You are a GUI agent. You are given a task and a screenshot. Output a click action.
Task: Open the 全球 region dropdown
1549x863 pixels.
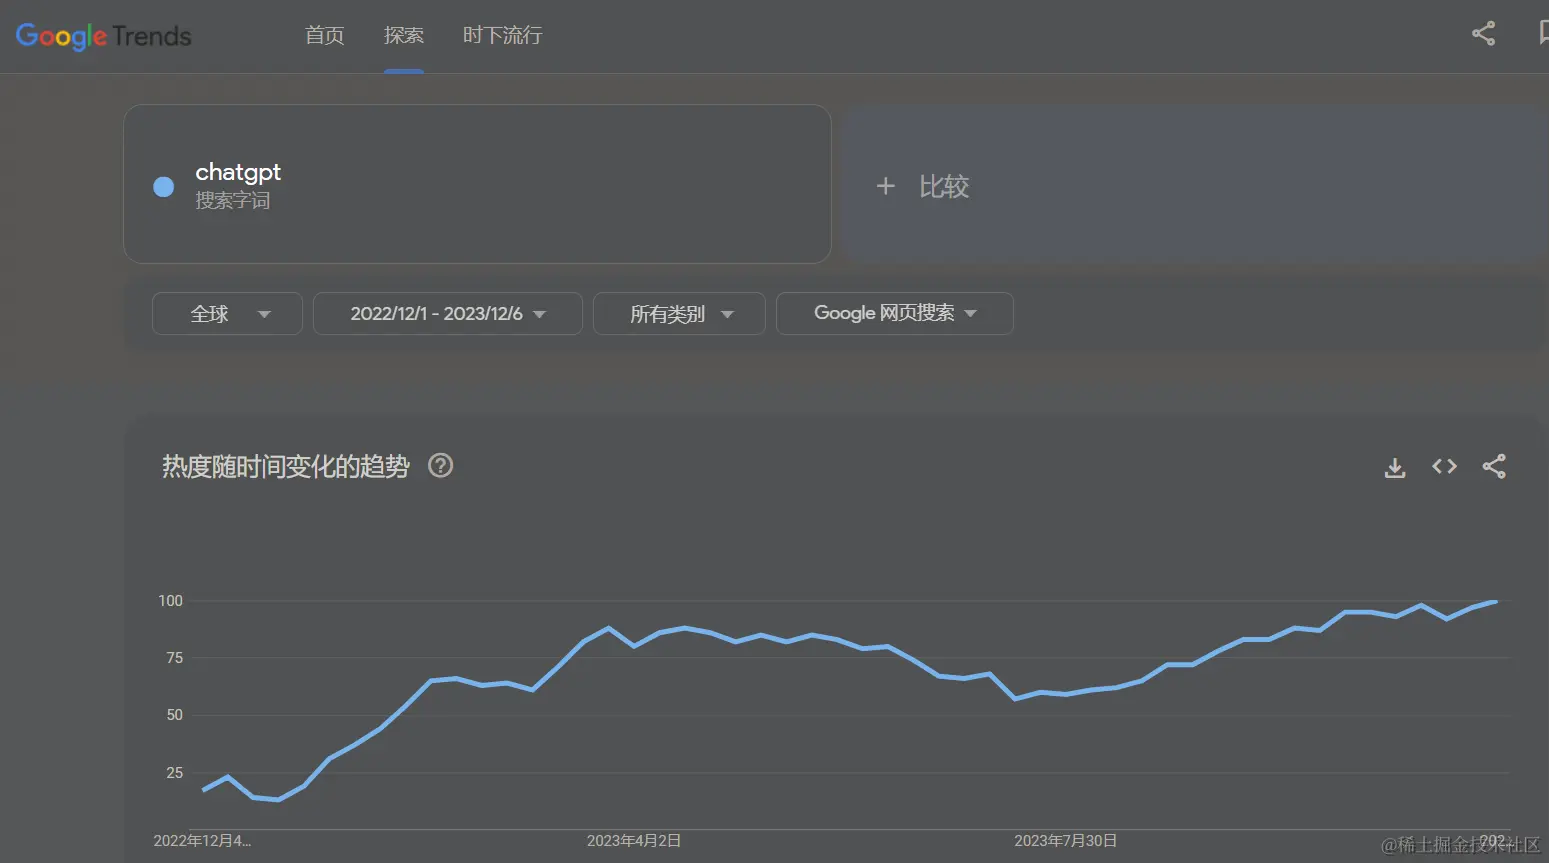pyautogui.click(x=227, y=313)
